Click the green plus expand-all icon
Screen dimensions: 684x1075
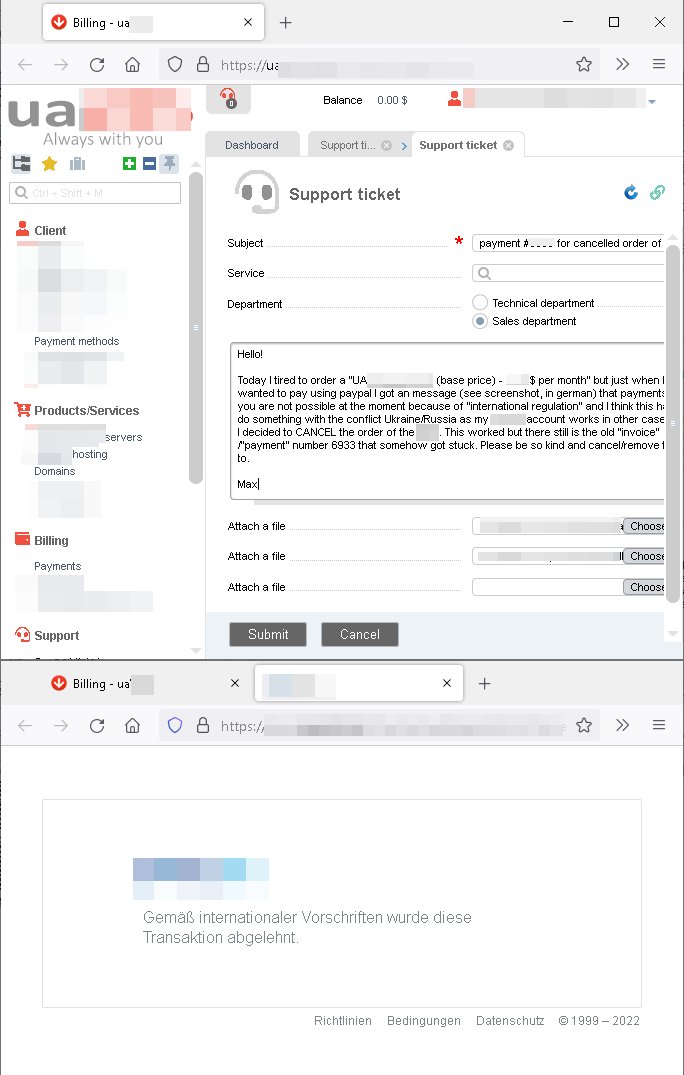(x=129, y=164)
